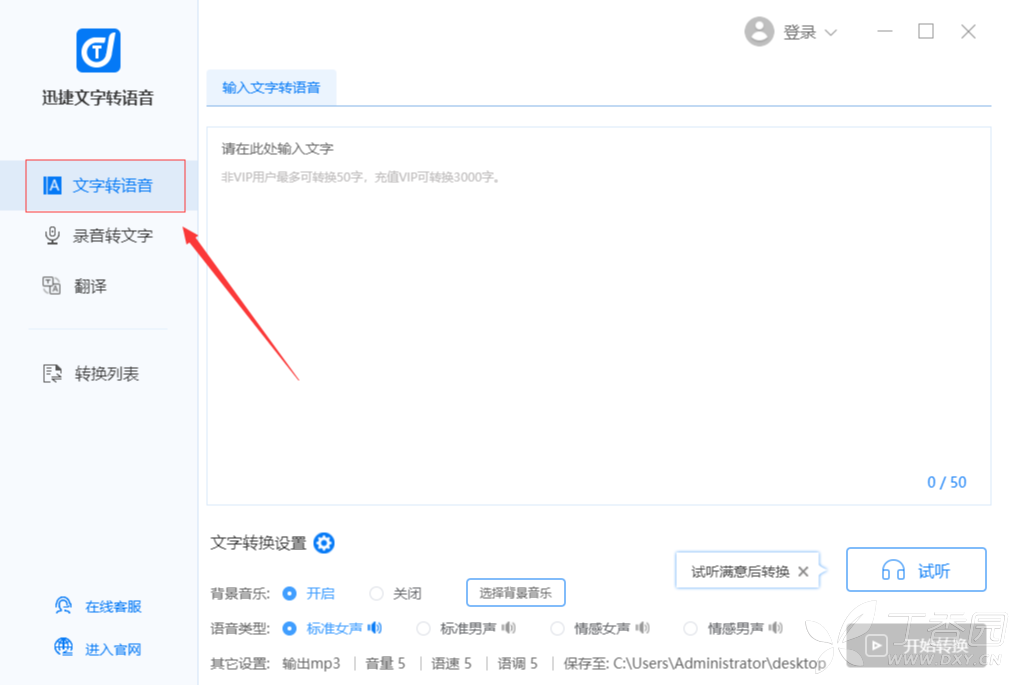Click the 选择背景音乐 button
Viewport: 1019px width, 685px height.
coord(515,593)
